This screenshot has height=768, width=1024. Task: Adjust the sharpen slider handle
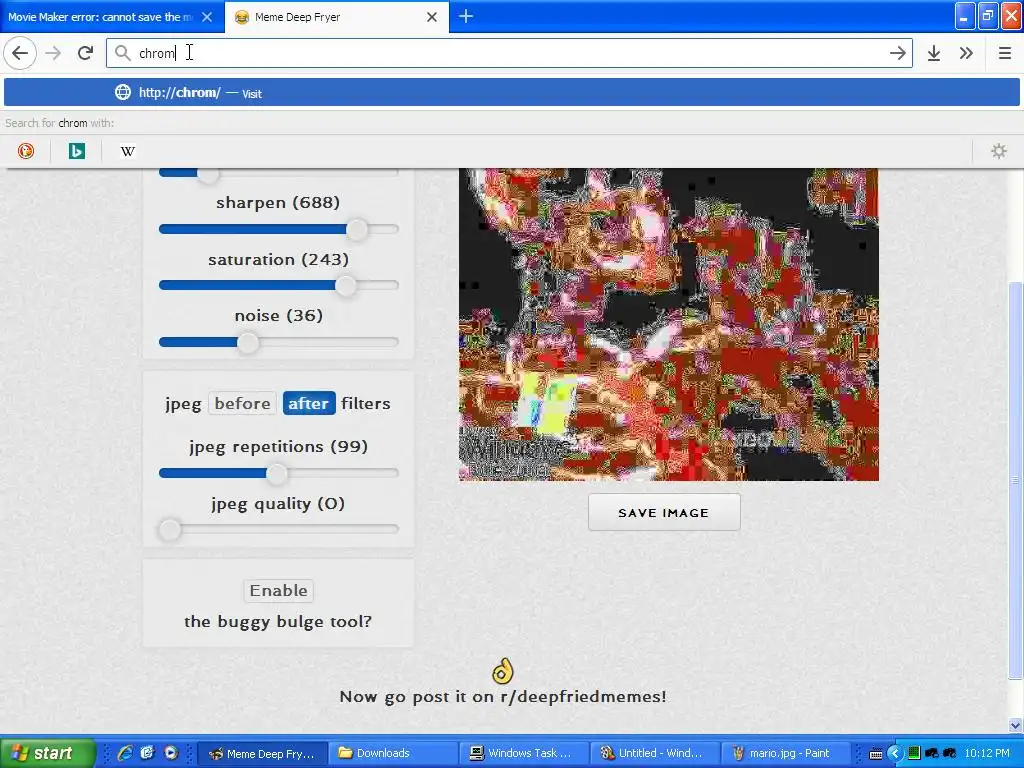pos(357,229)
